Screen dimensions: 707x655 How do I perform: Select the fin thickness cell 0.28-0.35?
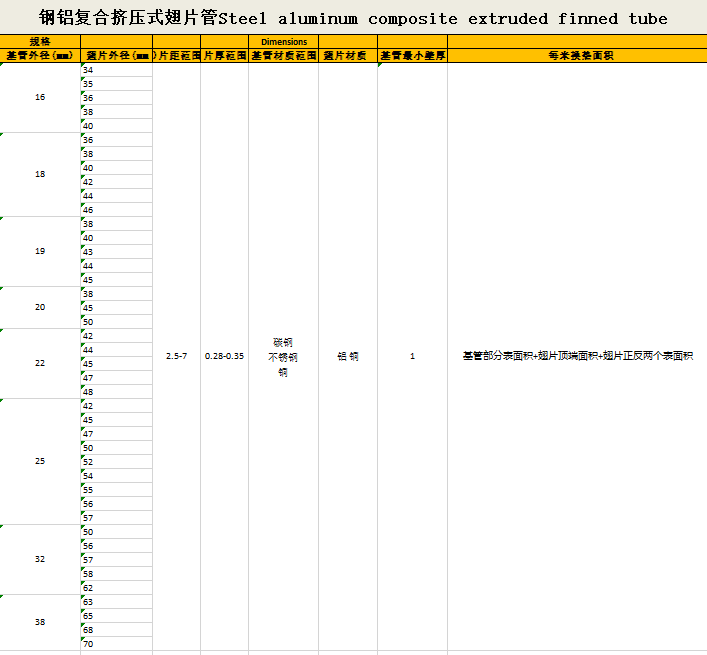pyautogui.click(x=224, y=356)
